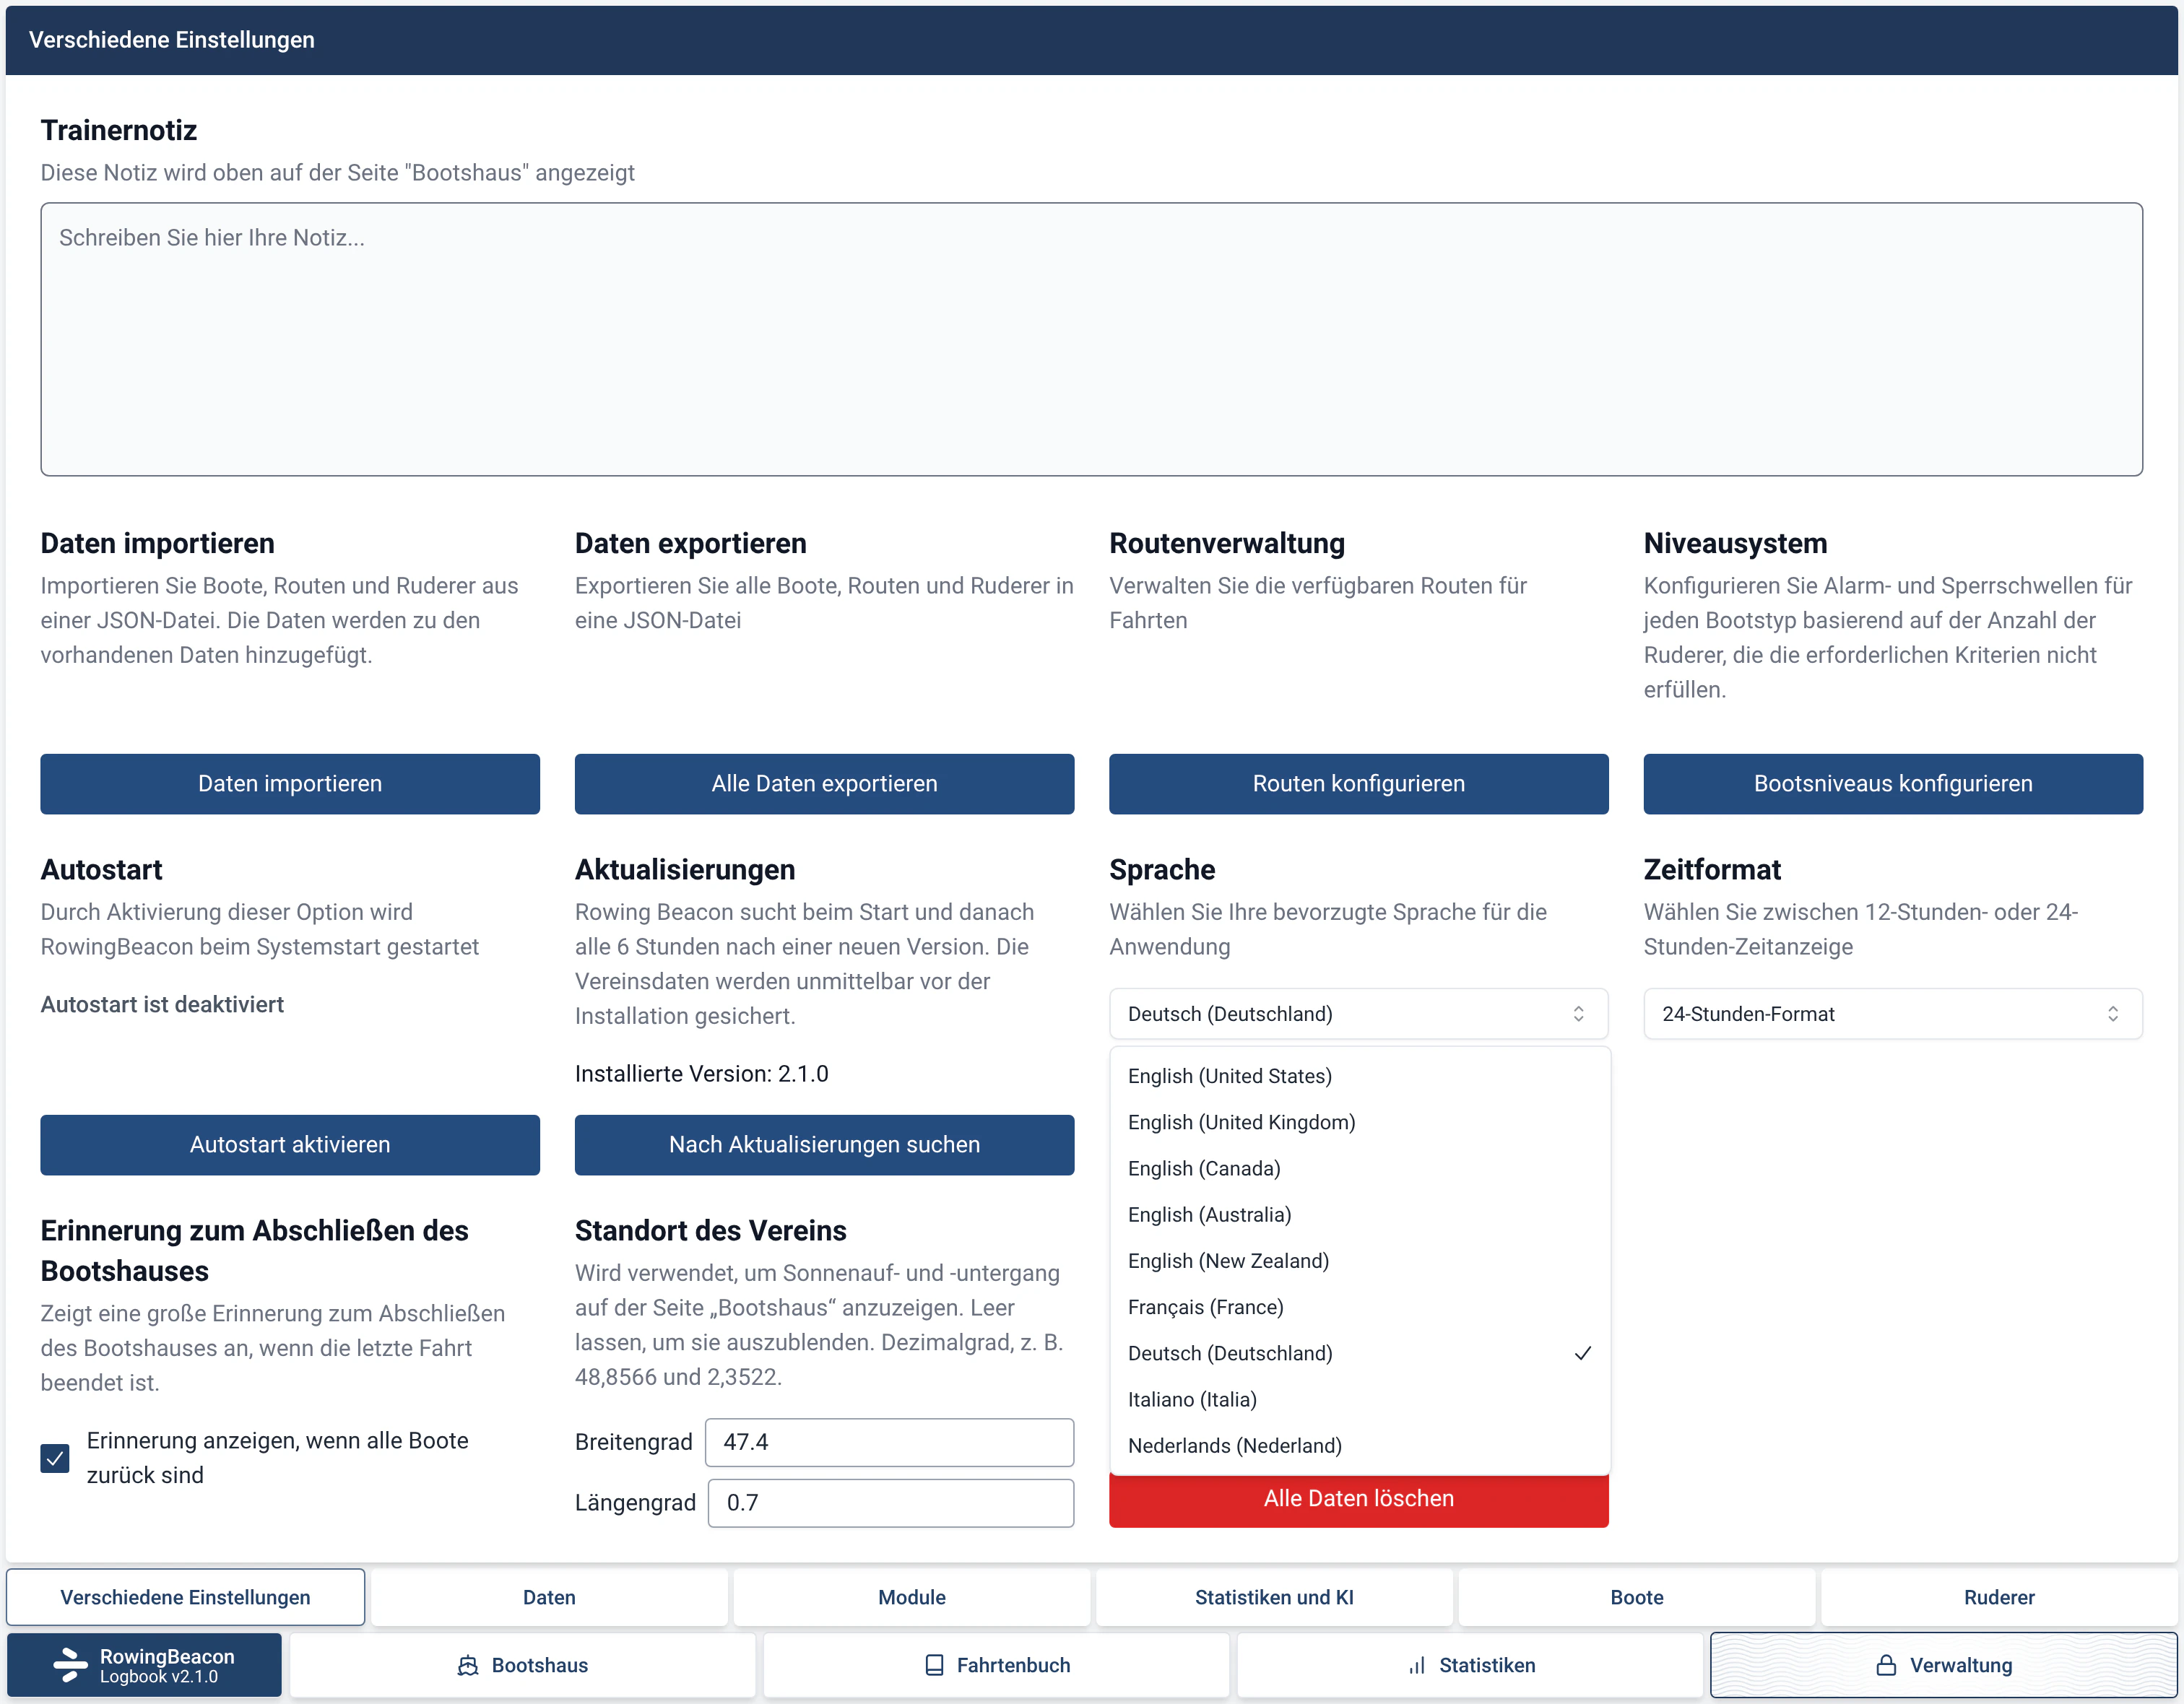Click the Fahrtenbuch book icon

click(x=934, y=1665)
